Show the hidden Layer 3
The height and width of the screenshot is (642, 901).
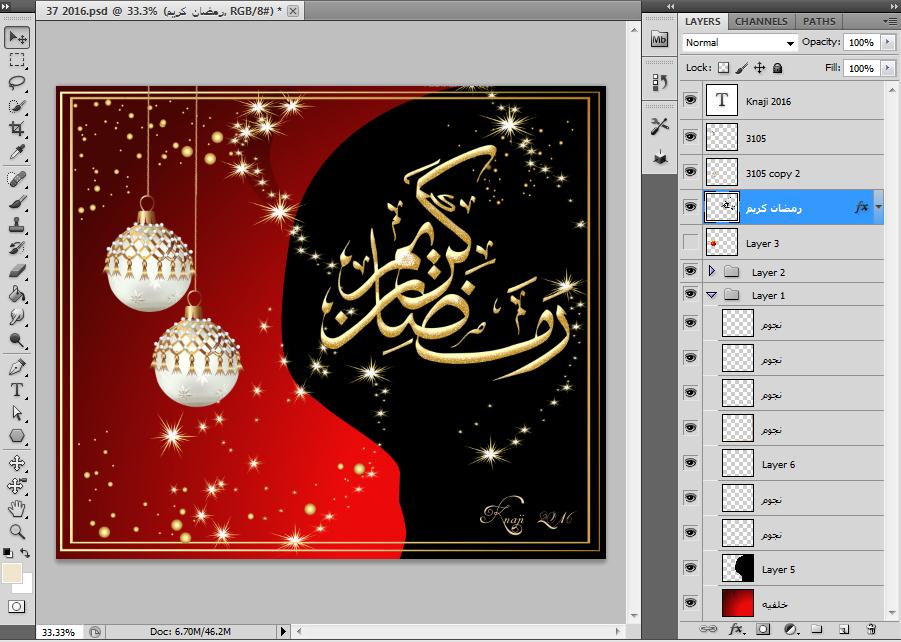point(690,243)
